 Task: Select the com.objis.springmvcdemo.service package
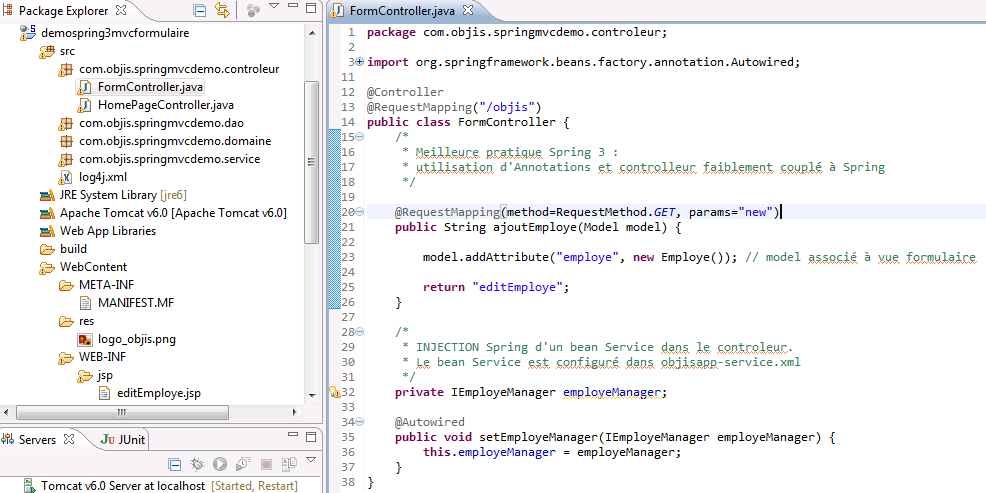point(169,159)
